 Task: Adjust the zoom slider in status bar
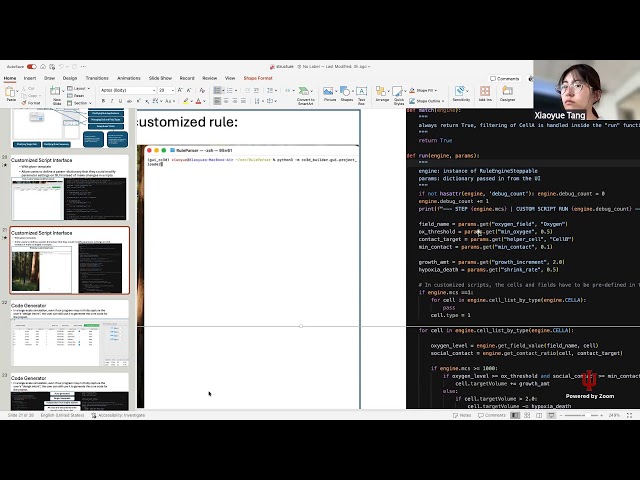pyautogui.click(x=575, y=415)
